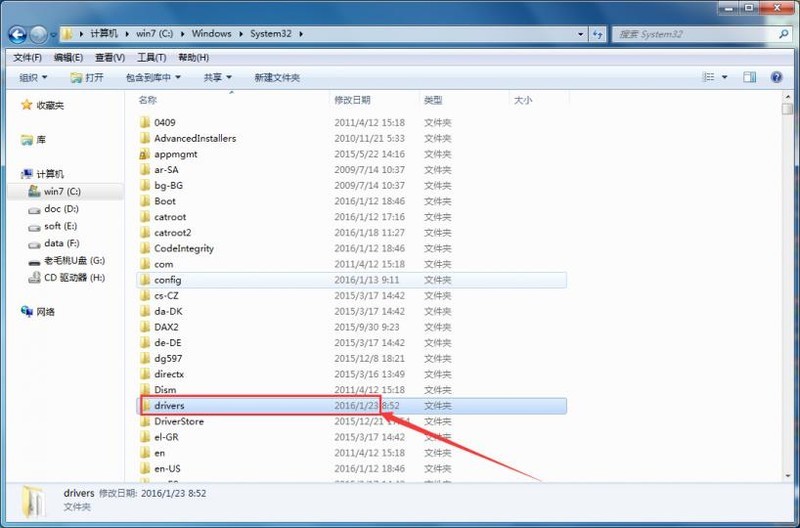Sort by 类型 column header
The width and height of the screenshot is (800, 528).
point(433,100)
